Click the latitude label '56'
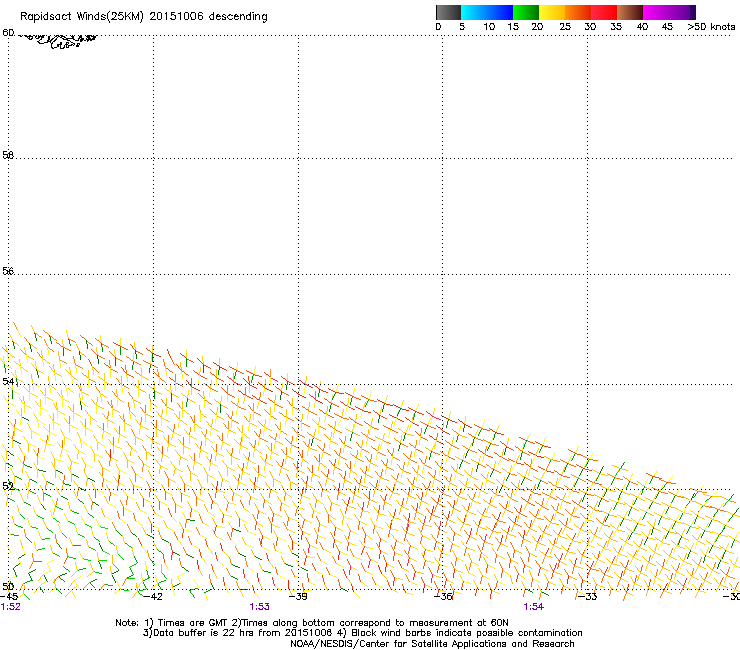Screen dimensions: 740x650 pyautogui.click(x=8, y=271)
